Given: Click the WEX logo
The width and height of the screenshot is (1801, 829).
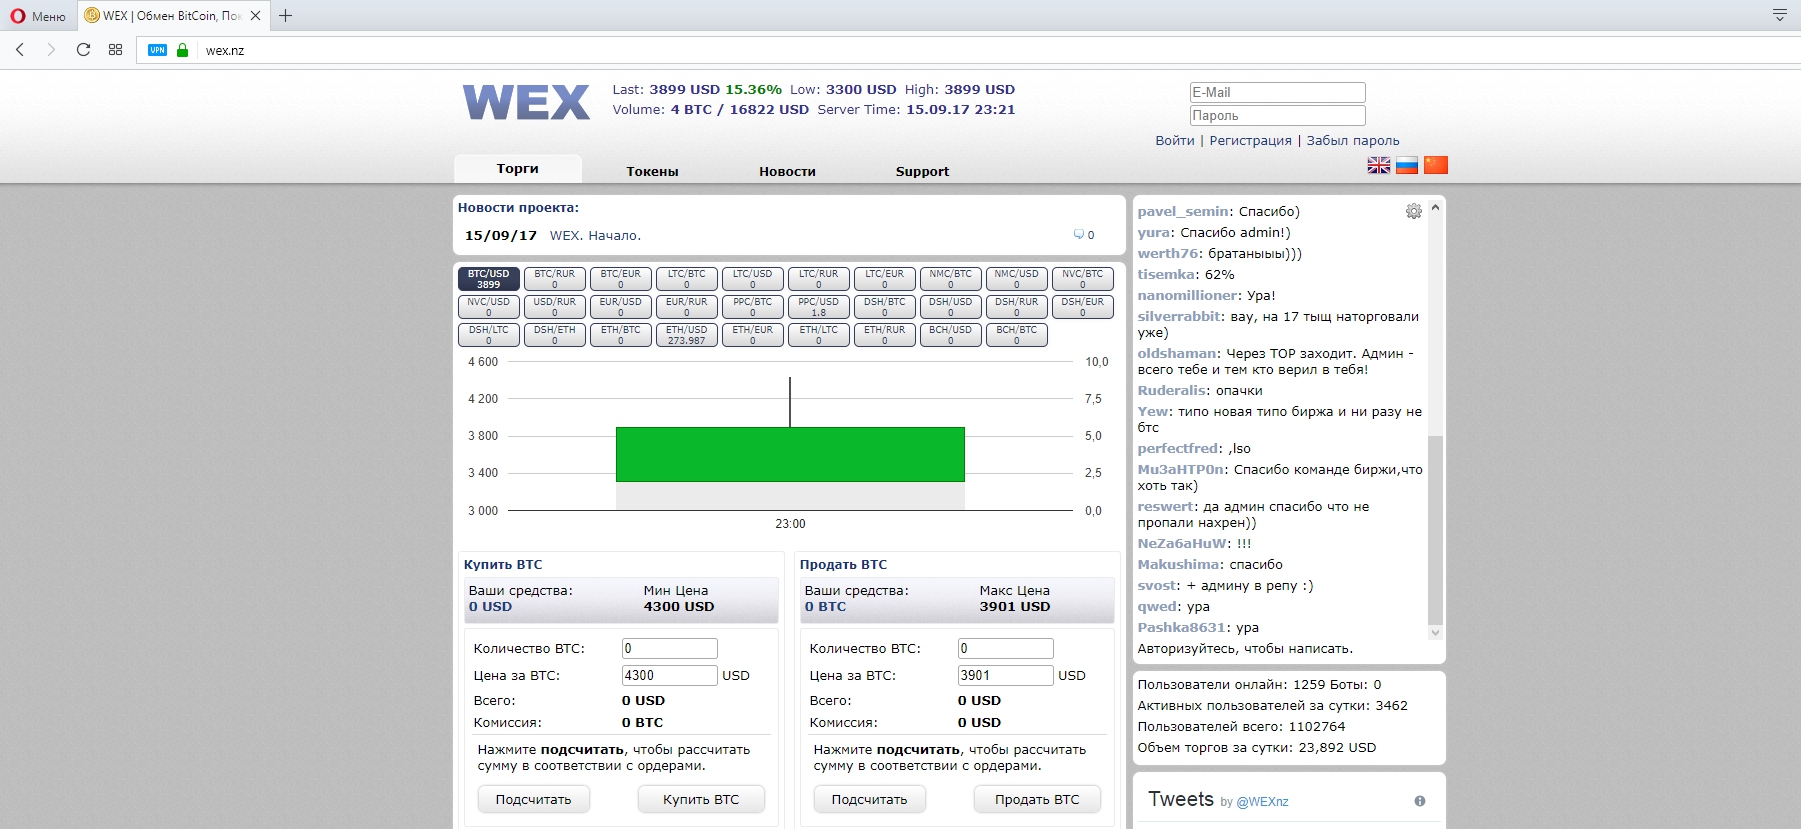Looking at the screenshot, I should tap(526, 102).
